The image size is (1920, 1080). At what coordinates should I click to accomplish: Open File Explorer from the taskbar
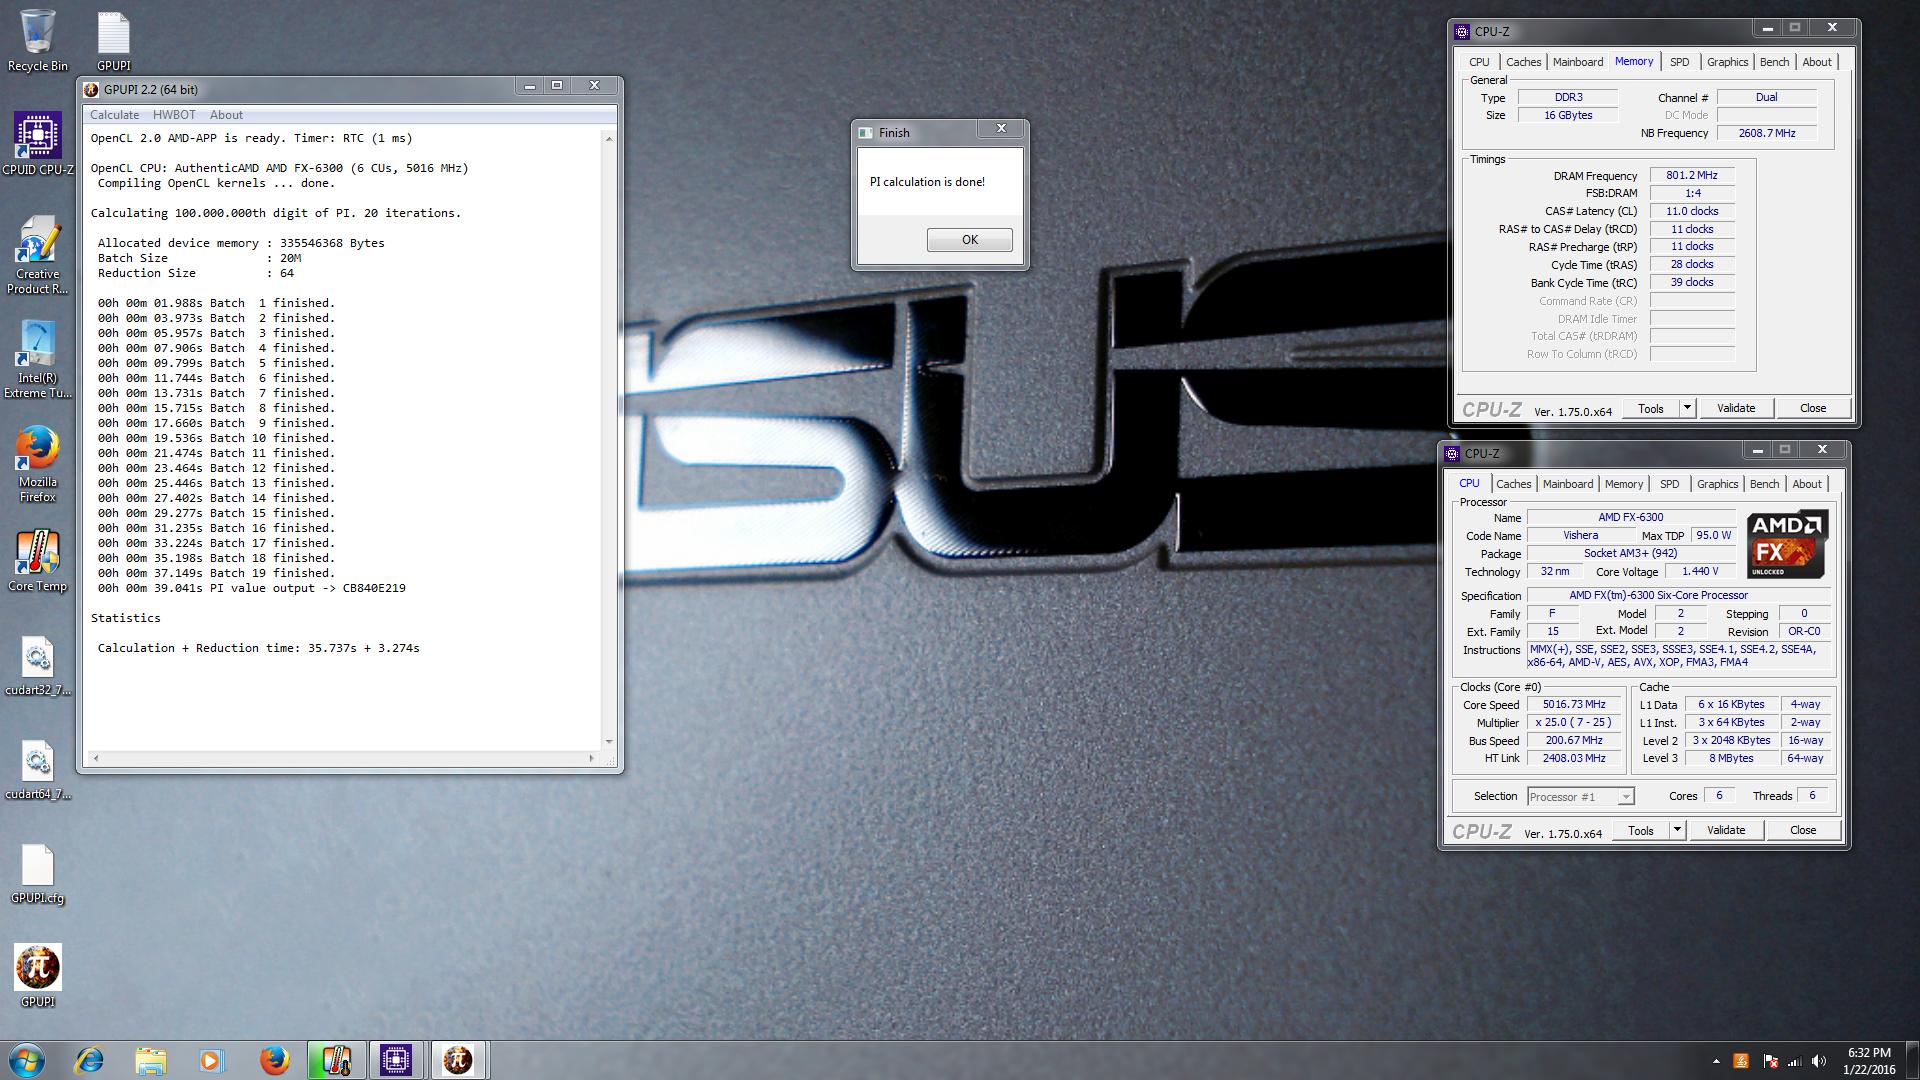coord(150,1060)
